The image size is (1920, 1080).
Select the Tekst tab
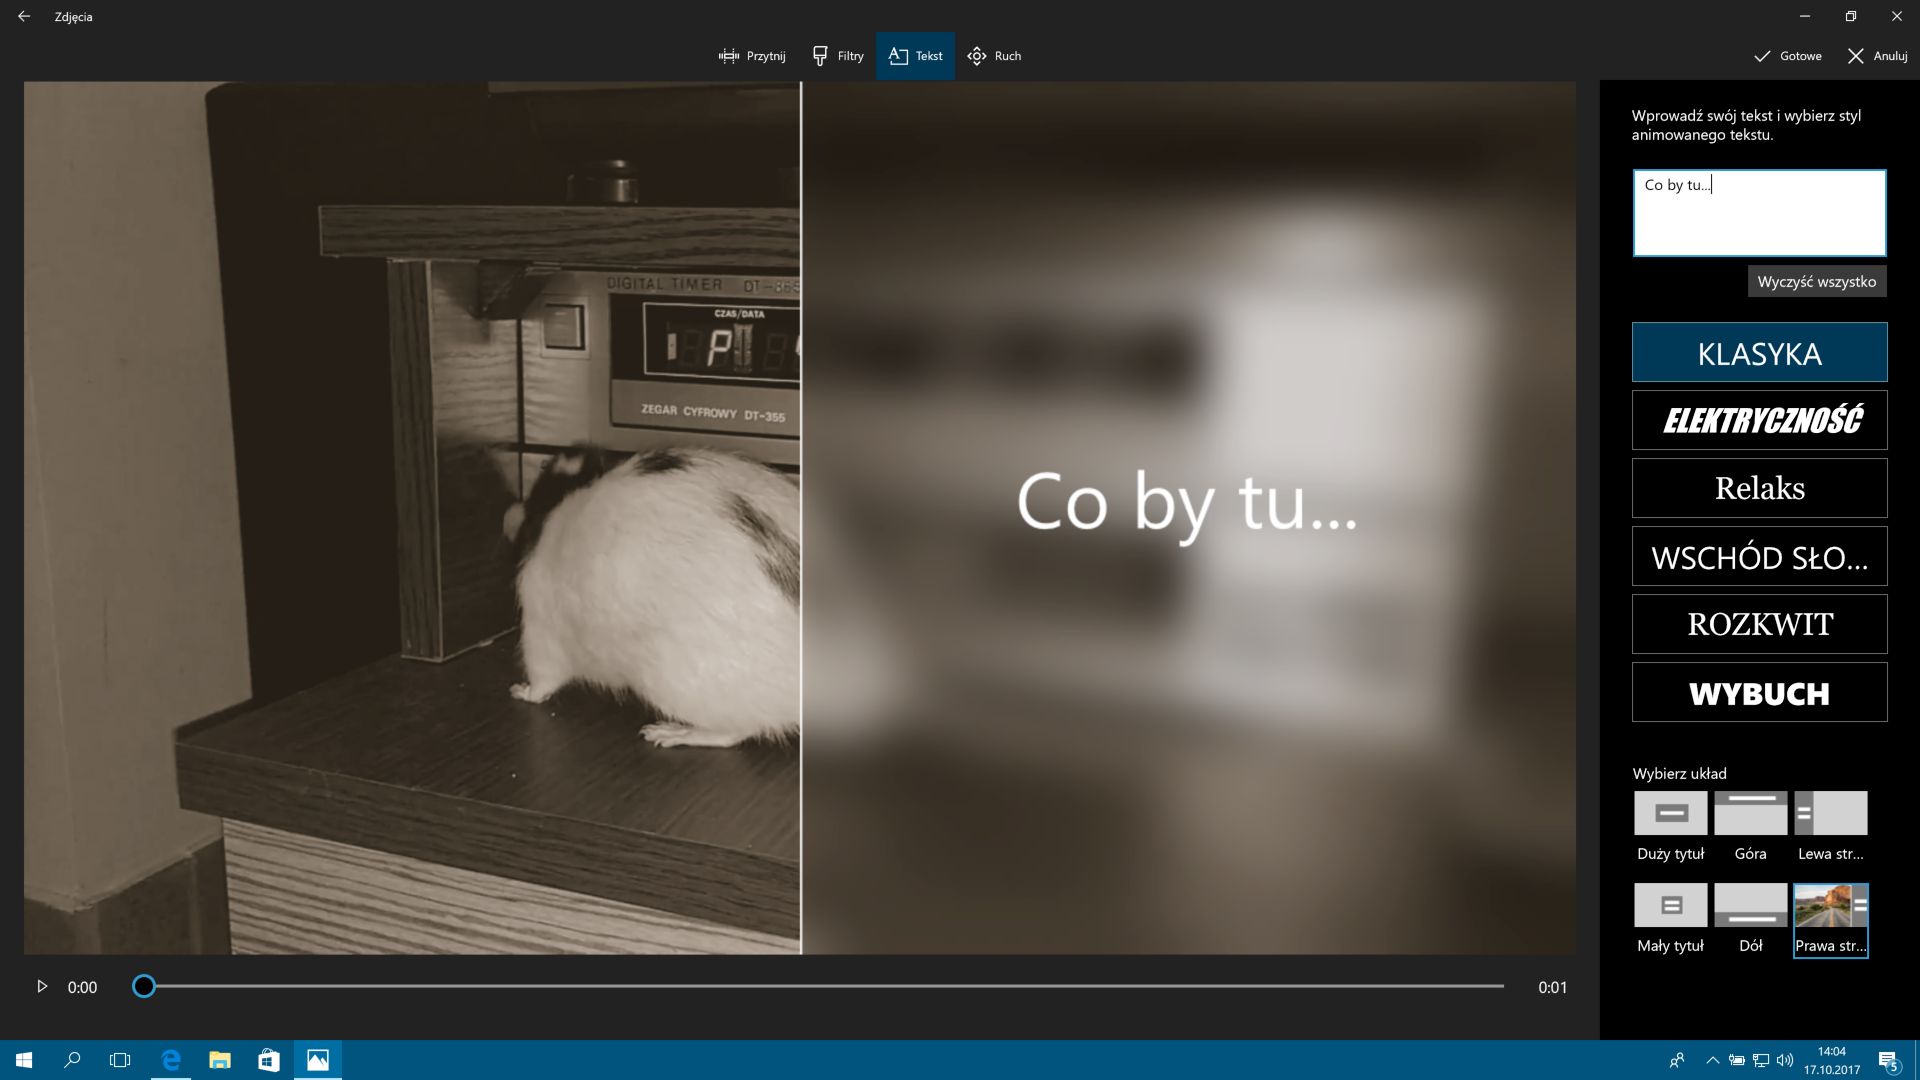915,56
